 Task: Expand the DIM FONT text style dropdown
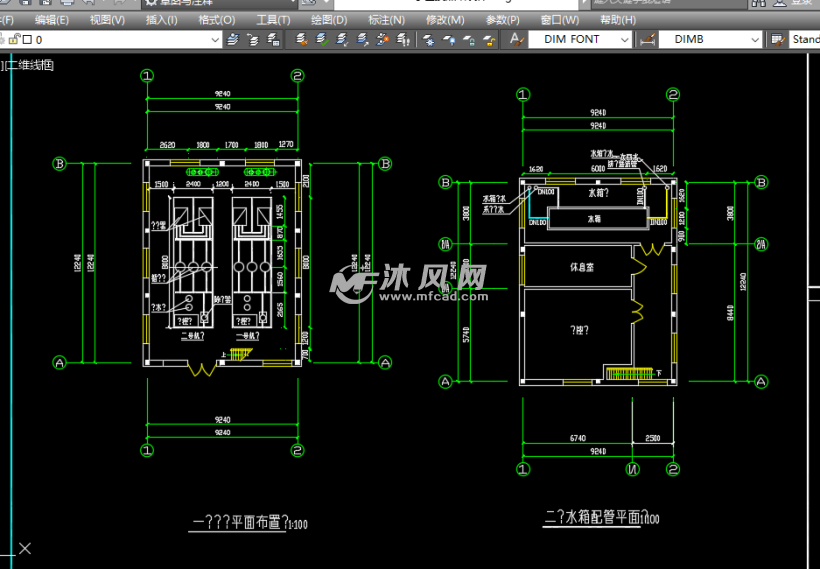pos(624,40)
